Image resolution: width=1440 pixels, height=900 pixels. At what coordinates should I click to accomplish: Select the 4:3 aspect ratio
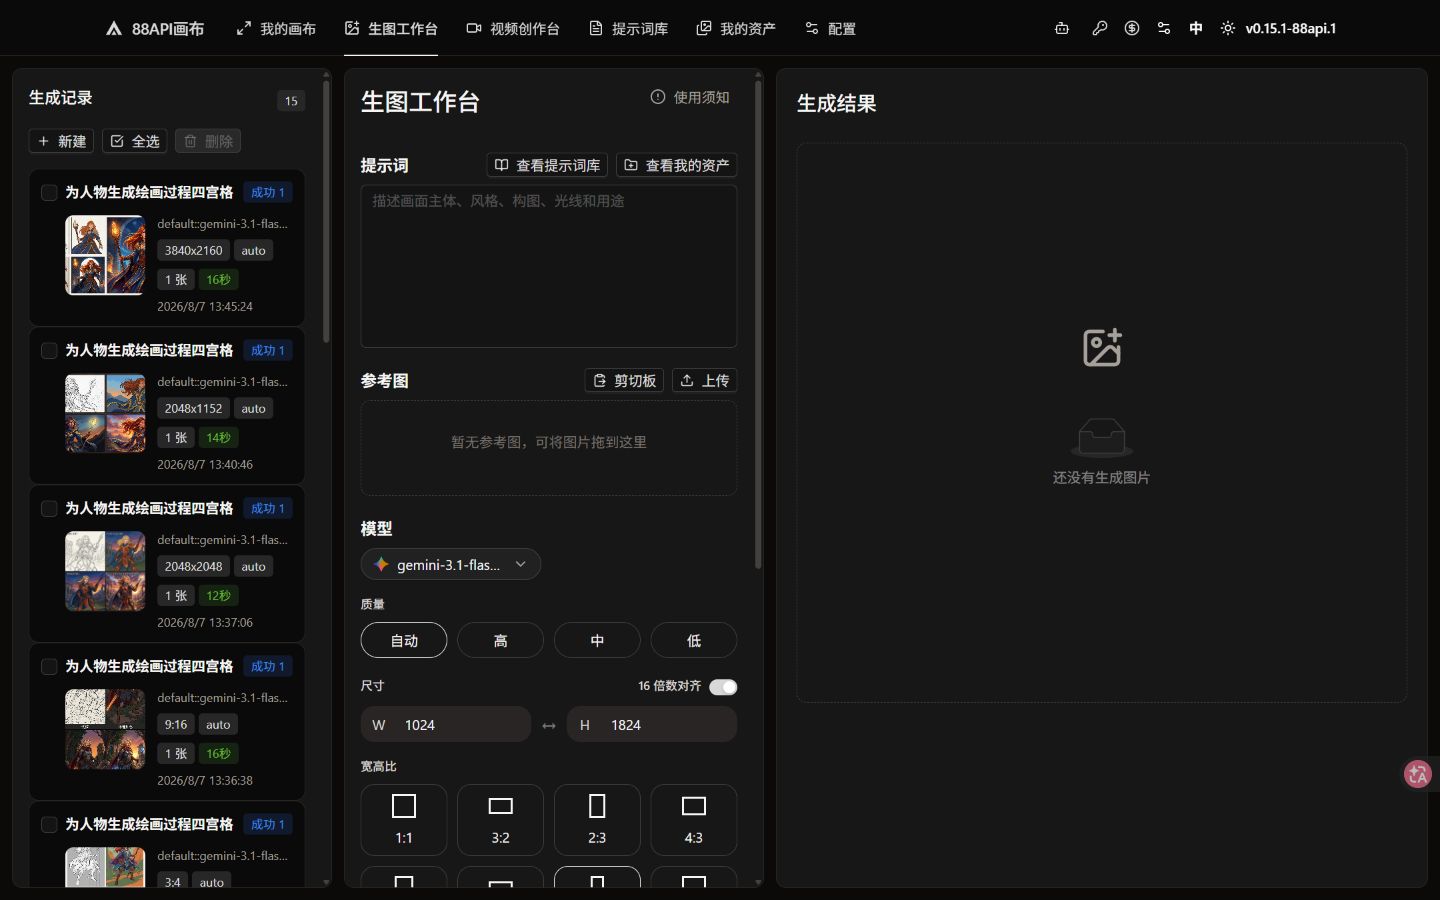[x=694, y=820]
